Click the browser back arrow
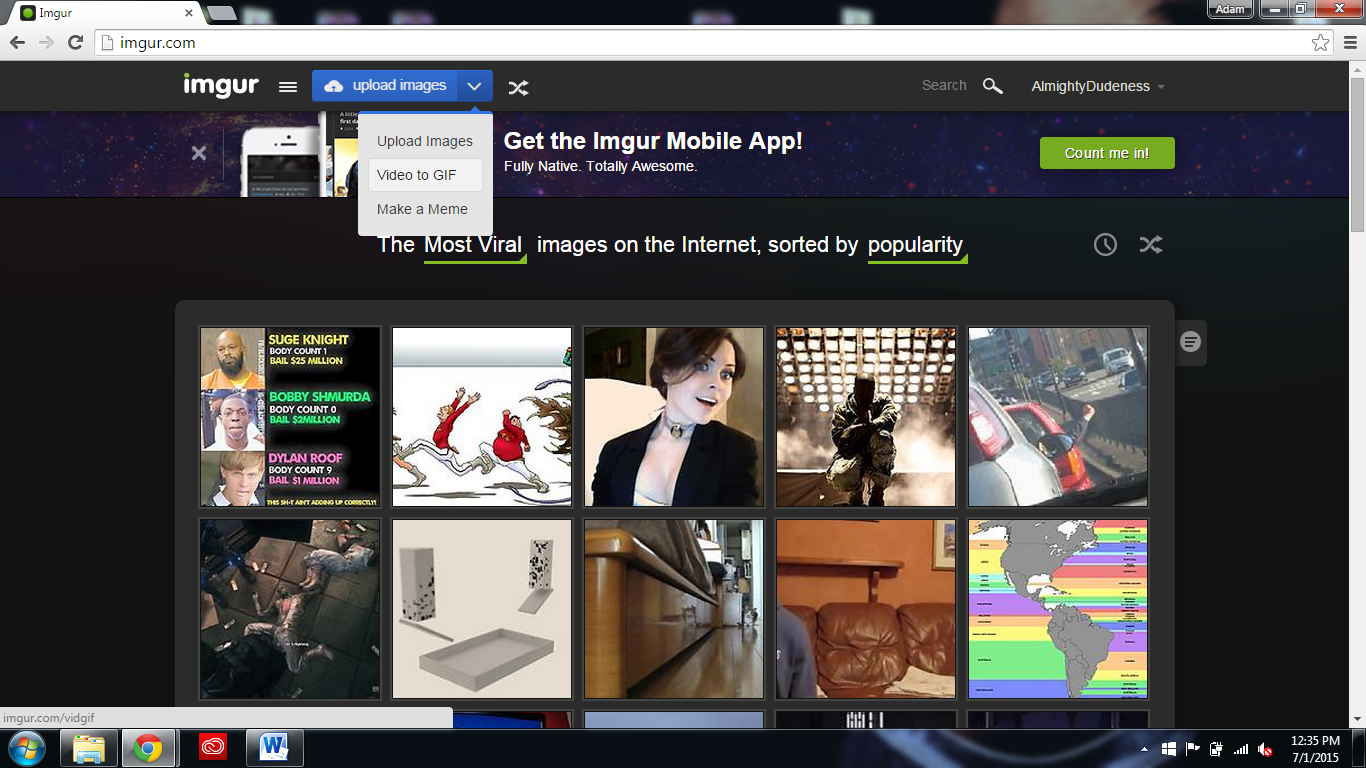The height and width of the screenshot is (768, 1366). coord(17,43)
